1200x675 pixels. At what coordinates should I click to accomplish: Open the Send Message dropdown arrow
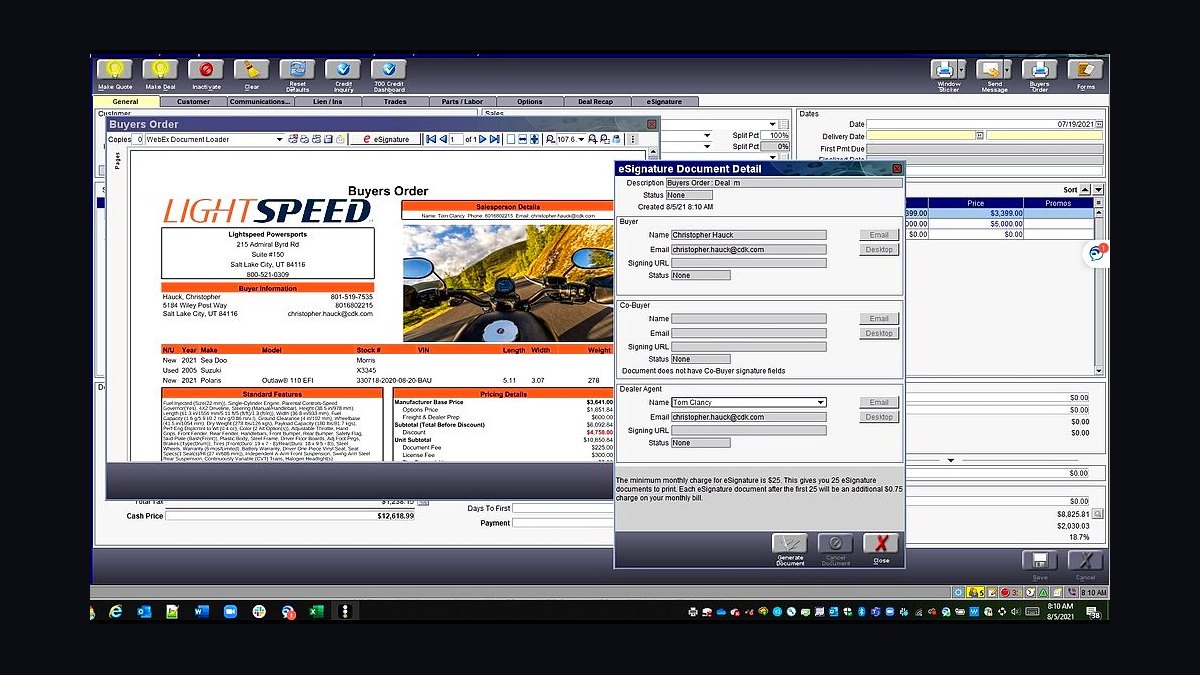pos(1006,70)
